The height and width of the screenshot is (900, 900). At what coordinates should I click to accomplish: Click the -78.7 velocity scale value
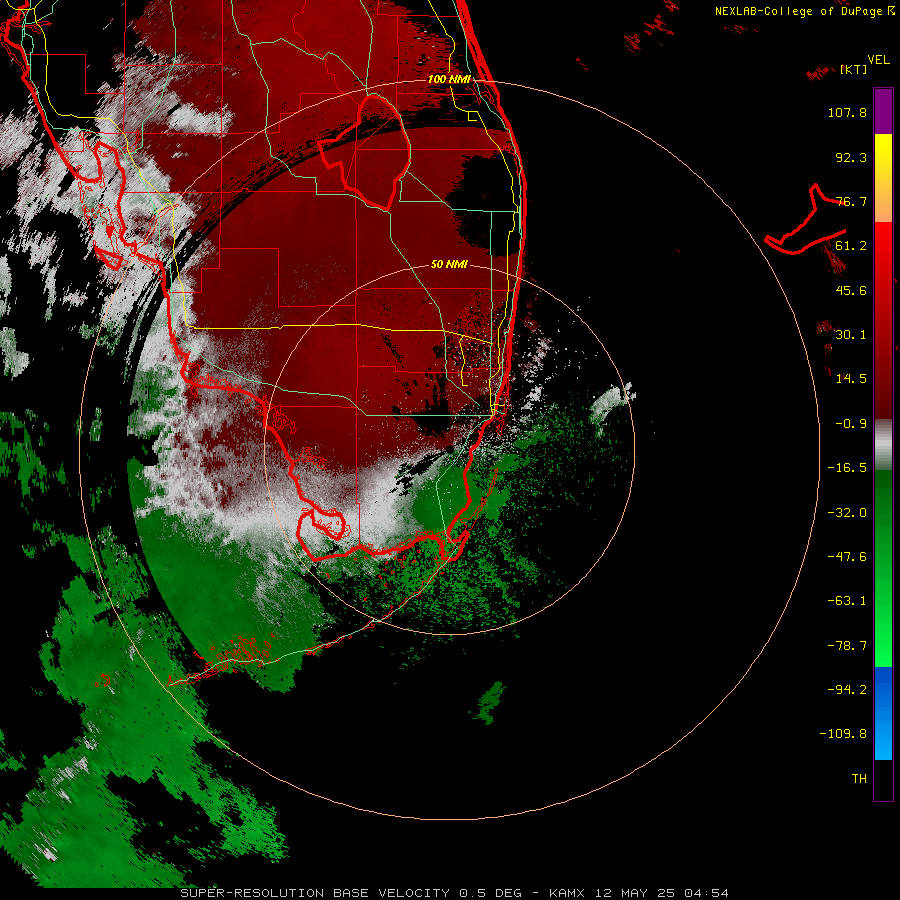(847, 646)
